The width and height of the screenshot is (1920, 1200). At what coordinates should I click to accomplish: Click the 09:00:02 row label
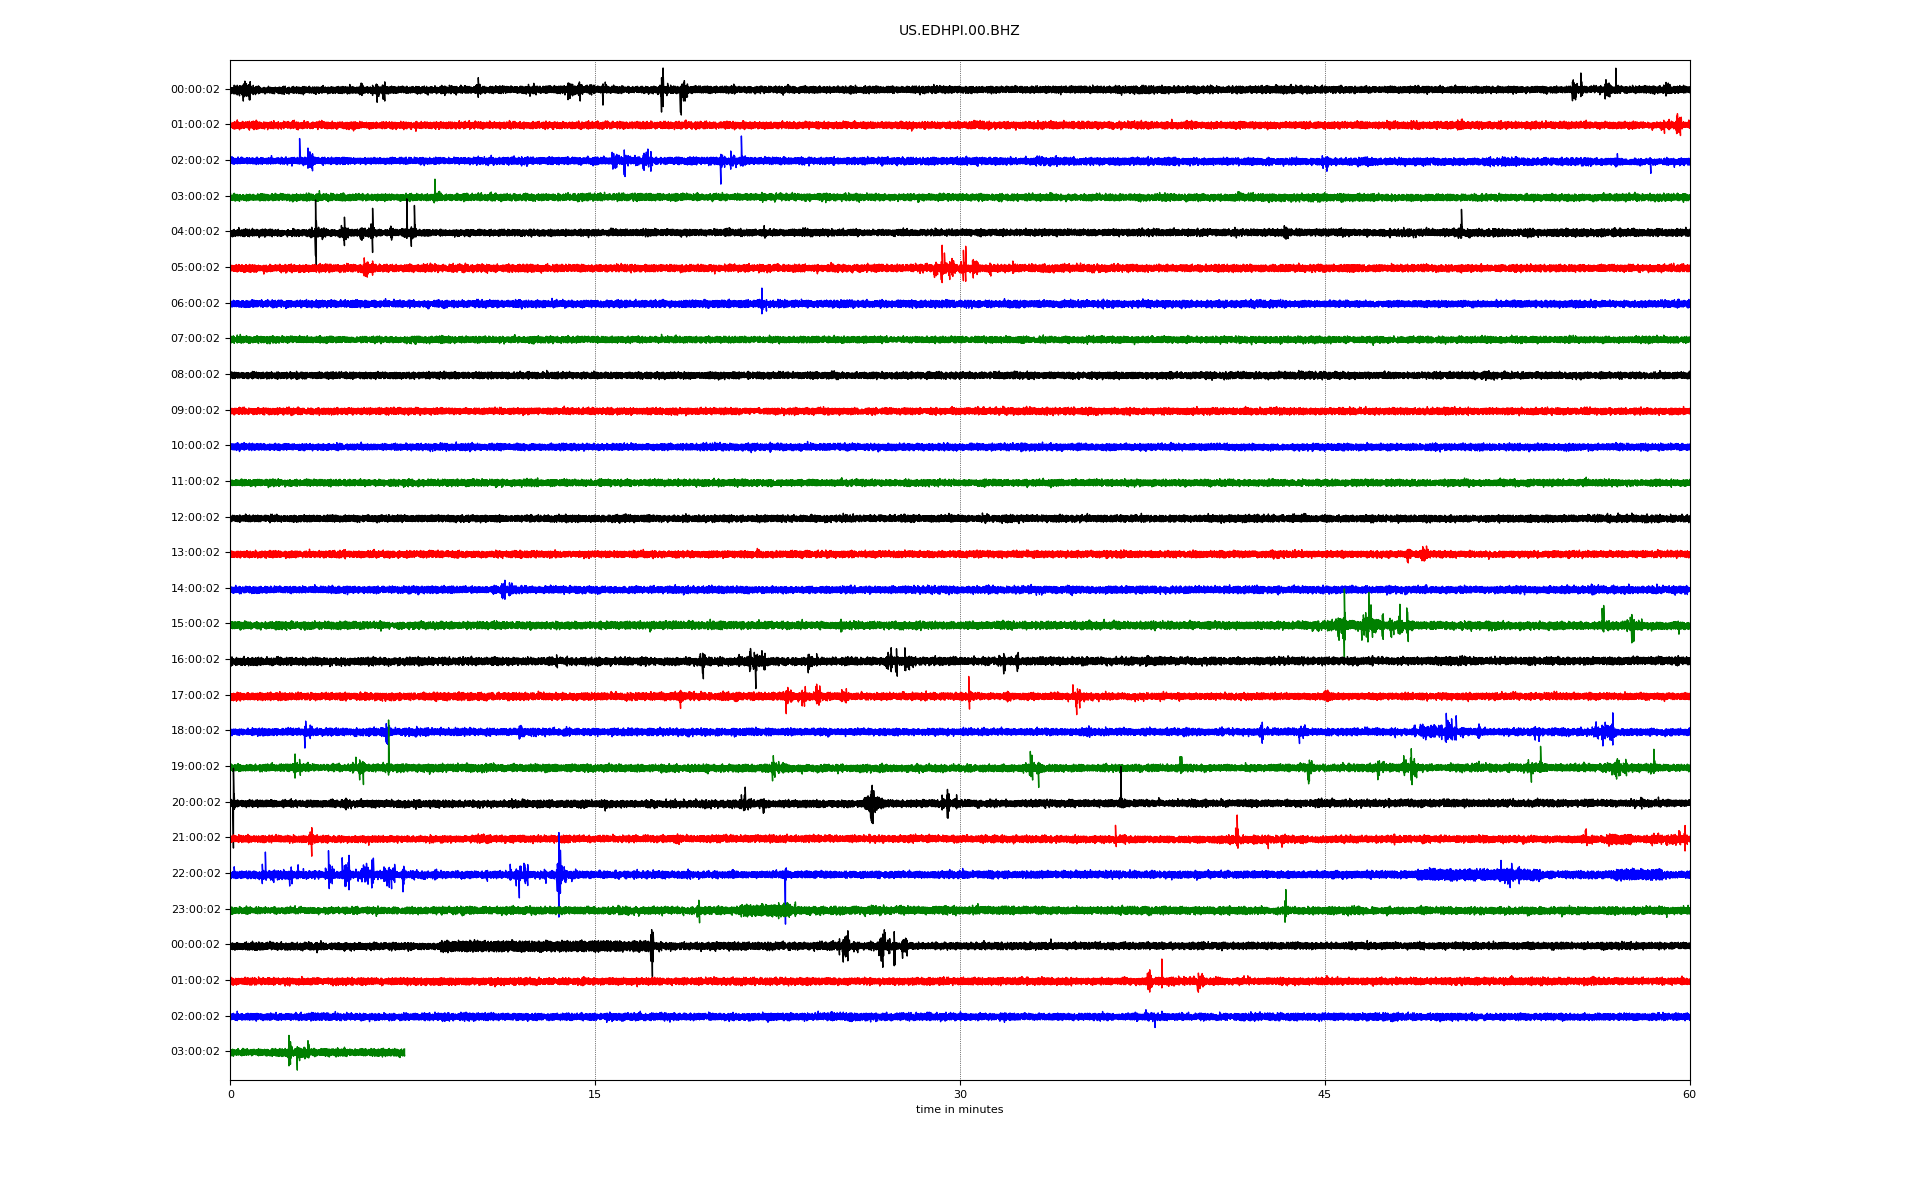[195, 411]
